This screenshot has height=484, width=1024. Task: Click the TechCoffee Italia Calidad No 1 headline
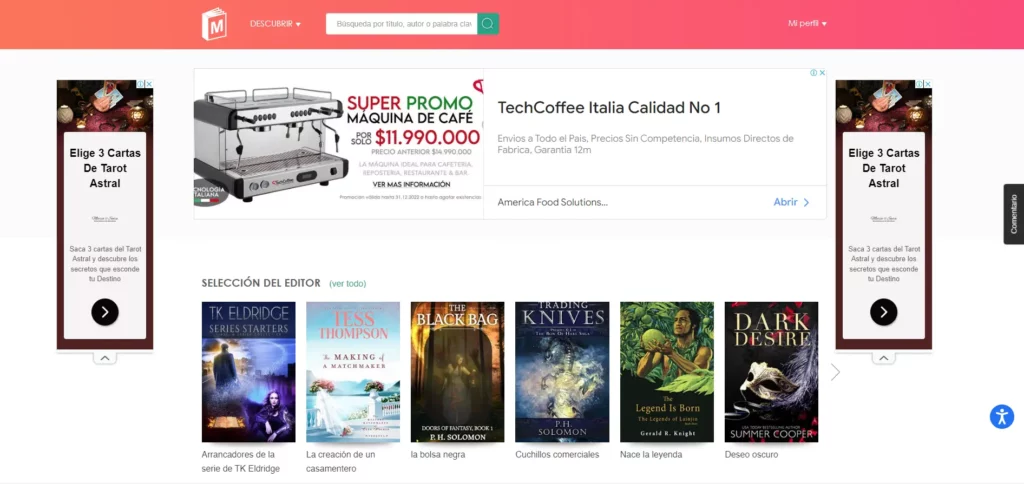pos(609,108)
